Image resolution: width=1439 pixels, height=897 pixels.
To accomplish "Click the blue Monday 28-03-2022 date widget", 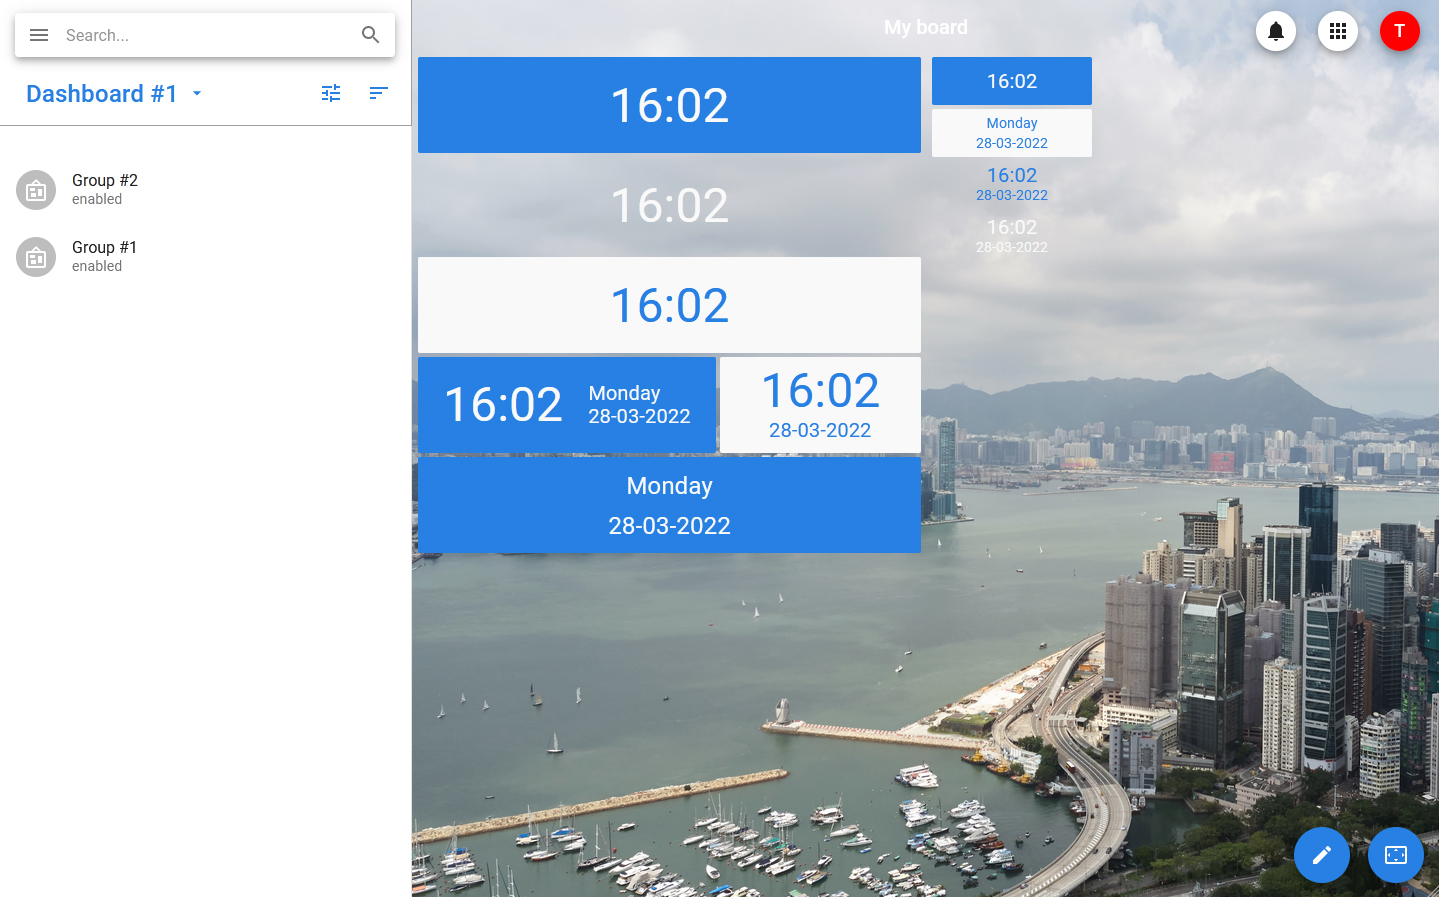I will 669,505.
